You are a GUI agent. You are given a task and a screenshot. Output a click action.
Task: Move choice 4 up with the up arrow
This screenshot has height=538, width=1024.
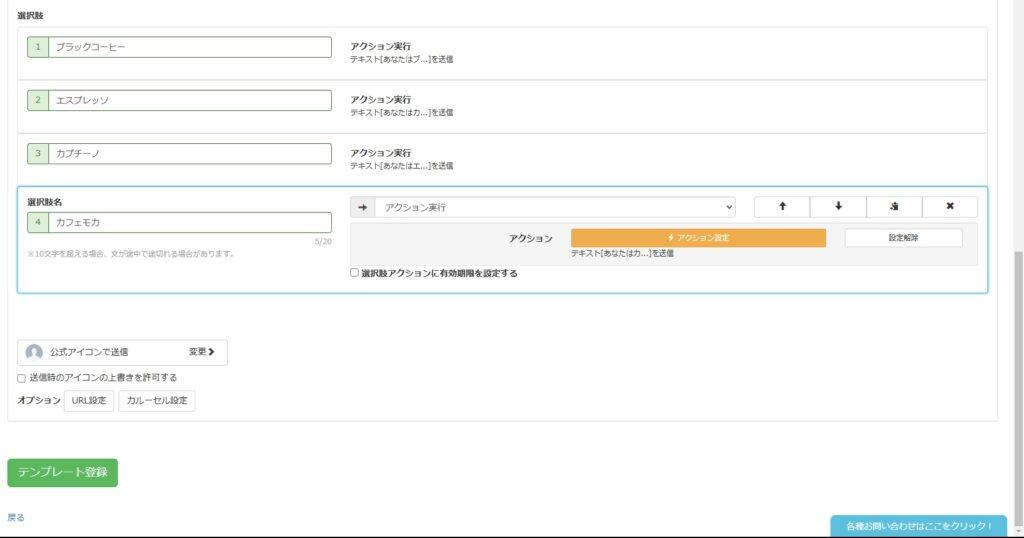tap(781, 207)
